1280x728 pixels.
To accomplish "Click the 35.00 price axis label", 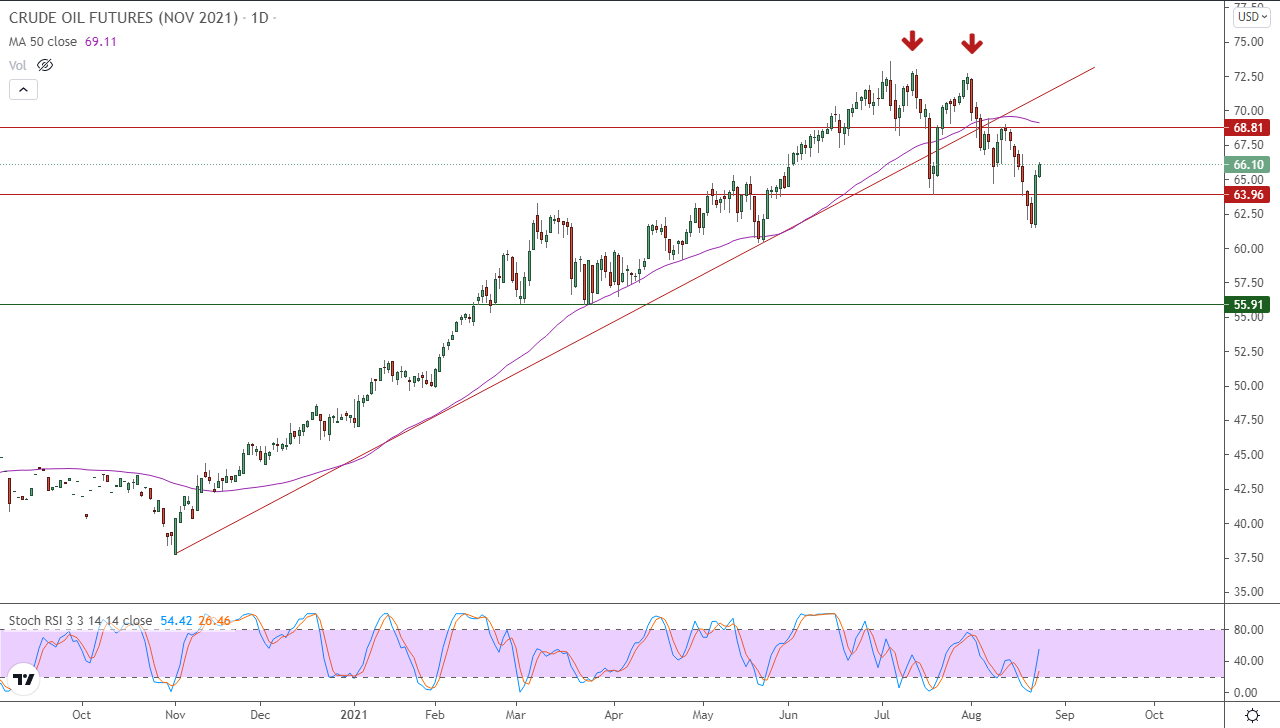I will pyautogui.click(x=1247, y=592).
